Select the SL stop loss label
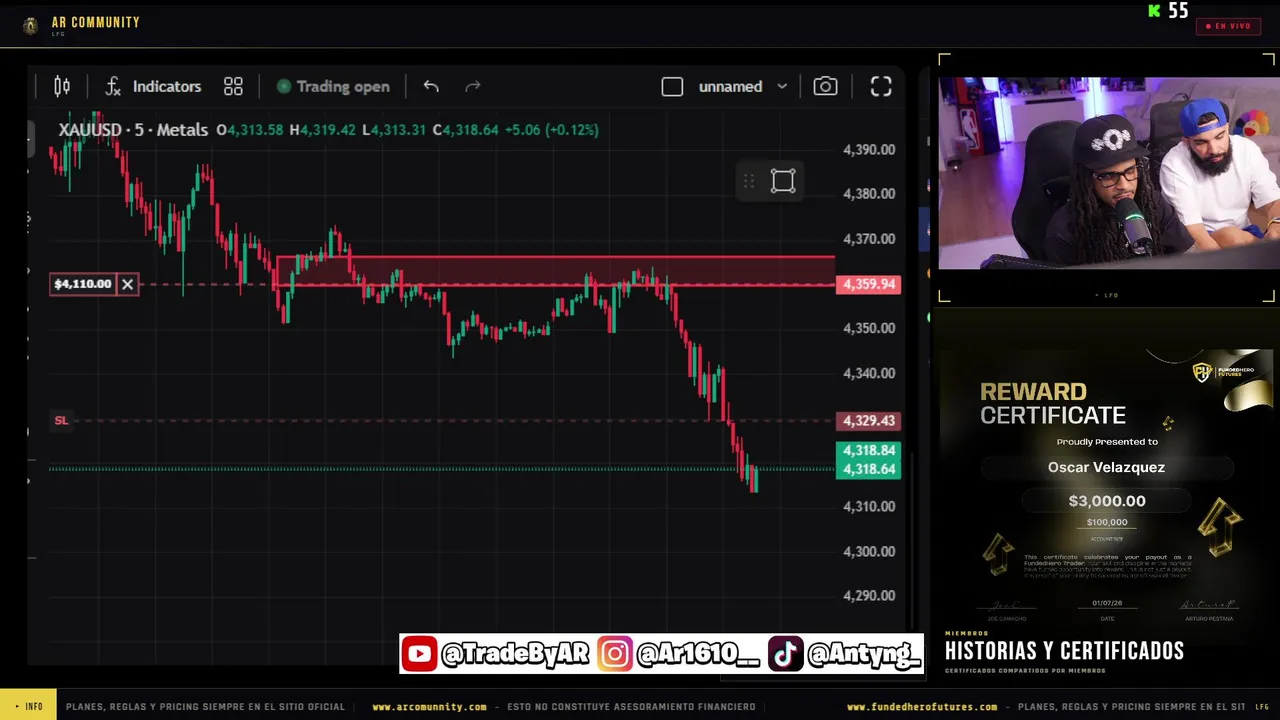This screenshot has height=720, width=1280. (61, 420)
